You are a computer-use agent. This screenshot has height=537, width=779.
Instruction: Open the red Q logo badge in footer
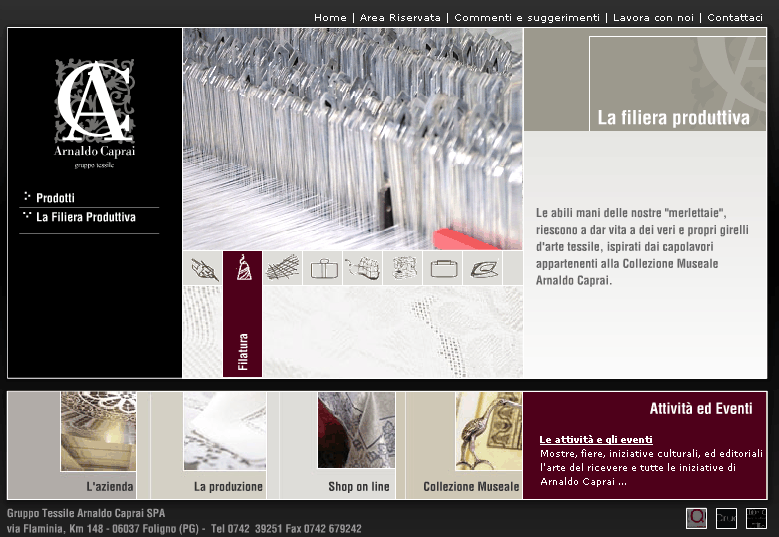coord(697,519)
